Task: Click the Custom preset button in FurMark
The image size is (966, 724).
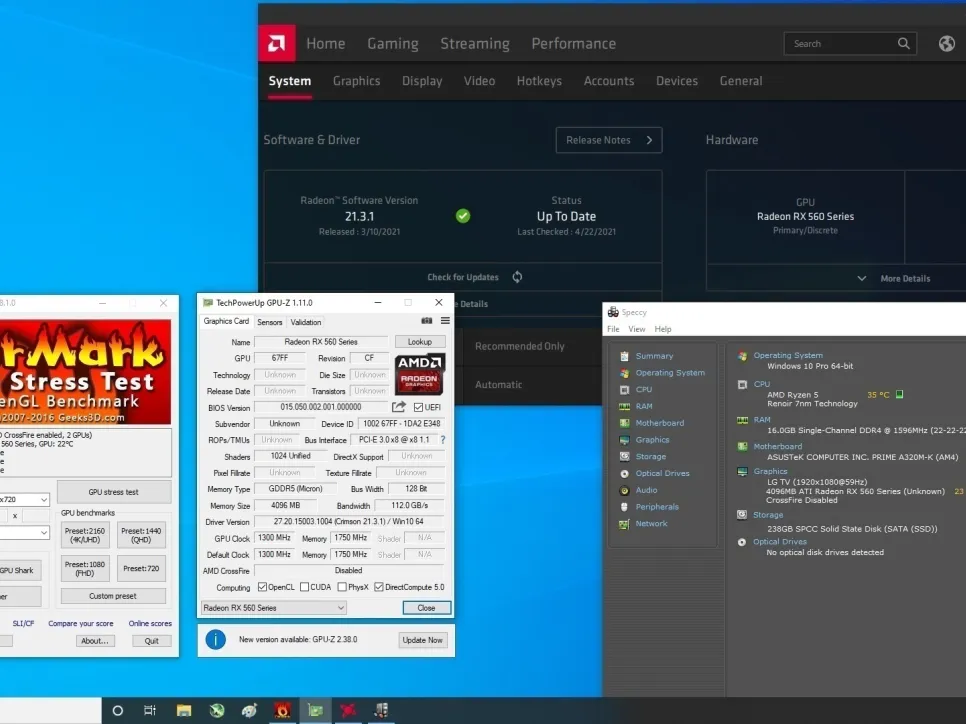Action: [x=113, y=596]
